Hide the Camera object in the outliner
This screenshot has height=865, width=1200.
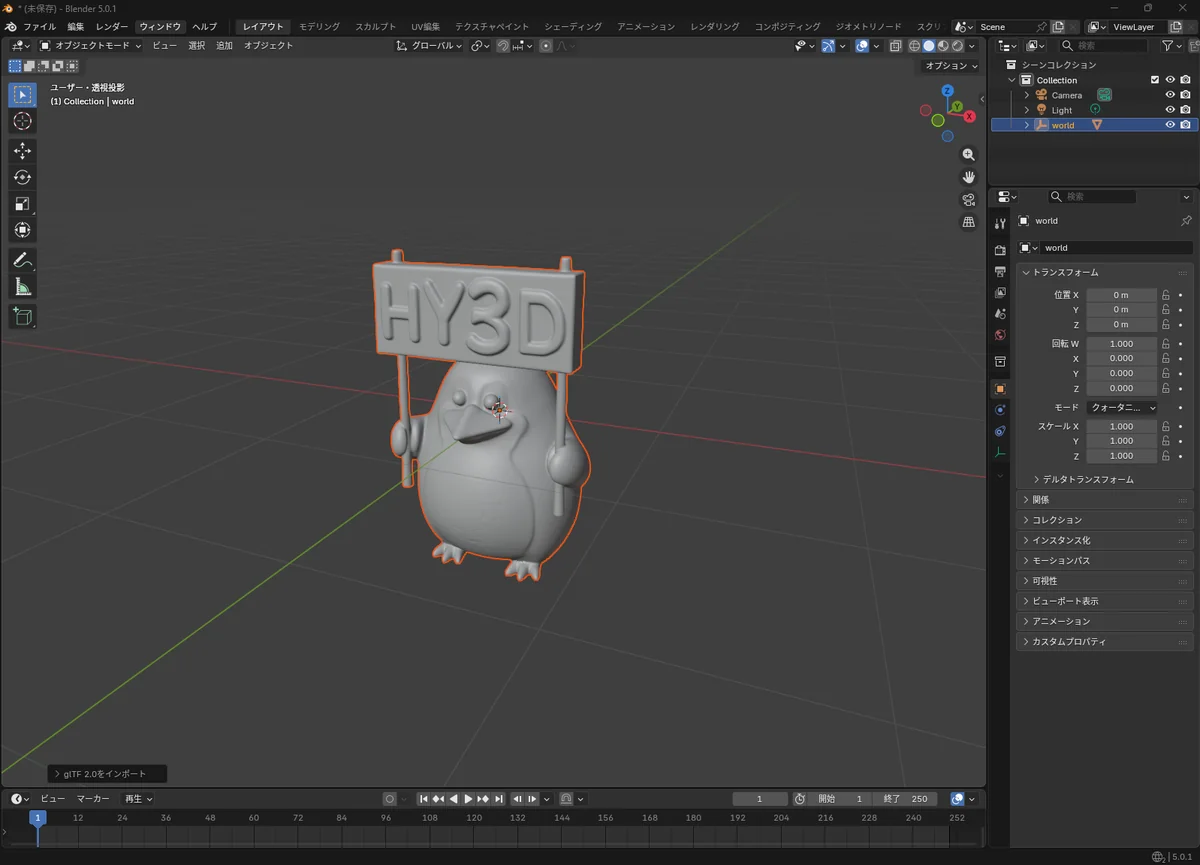1170,95
